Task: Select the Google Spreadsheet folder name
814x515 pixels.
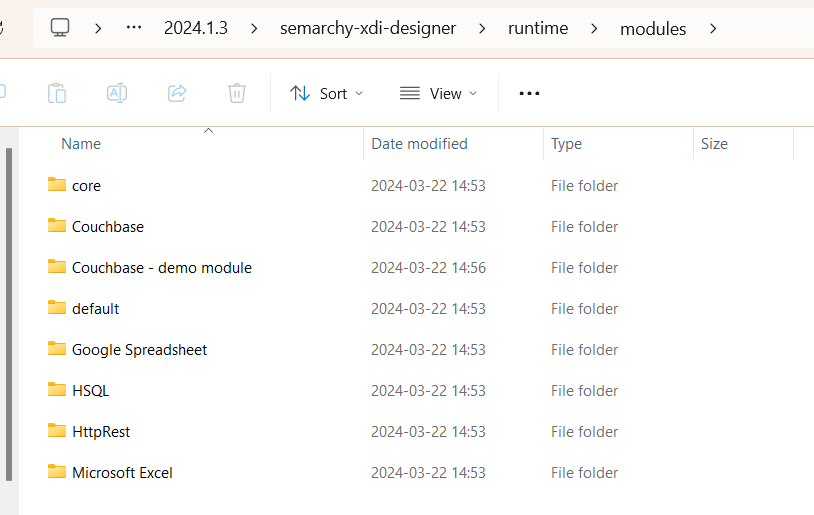Action: [139, 350]
